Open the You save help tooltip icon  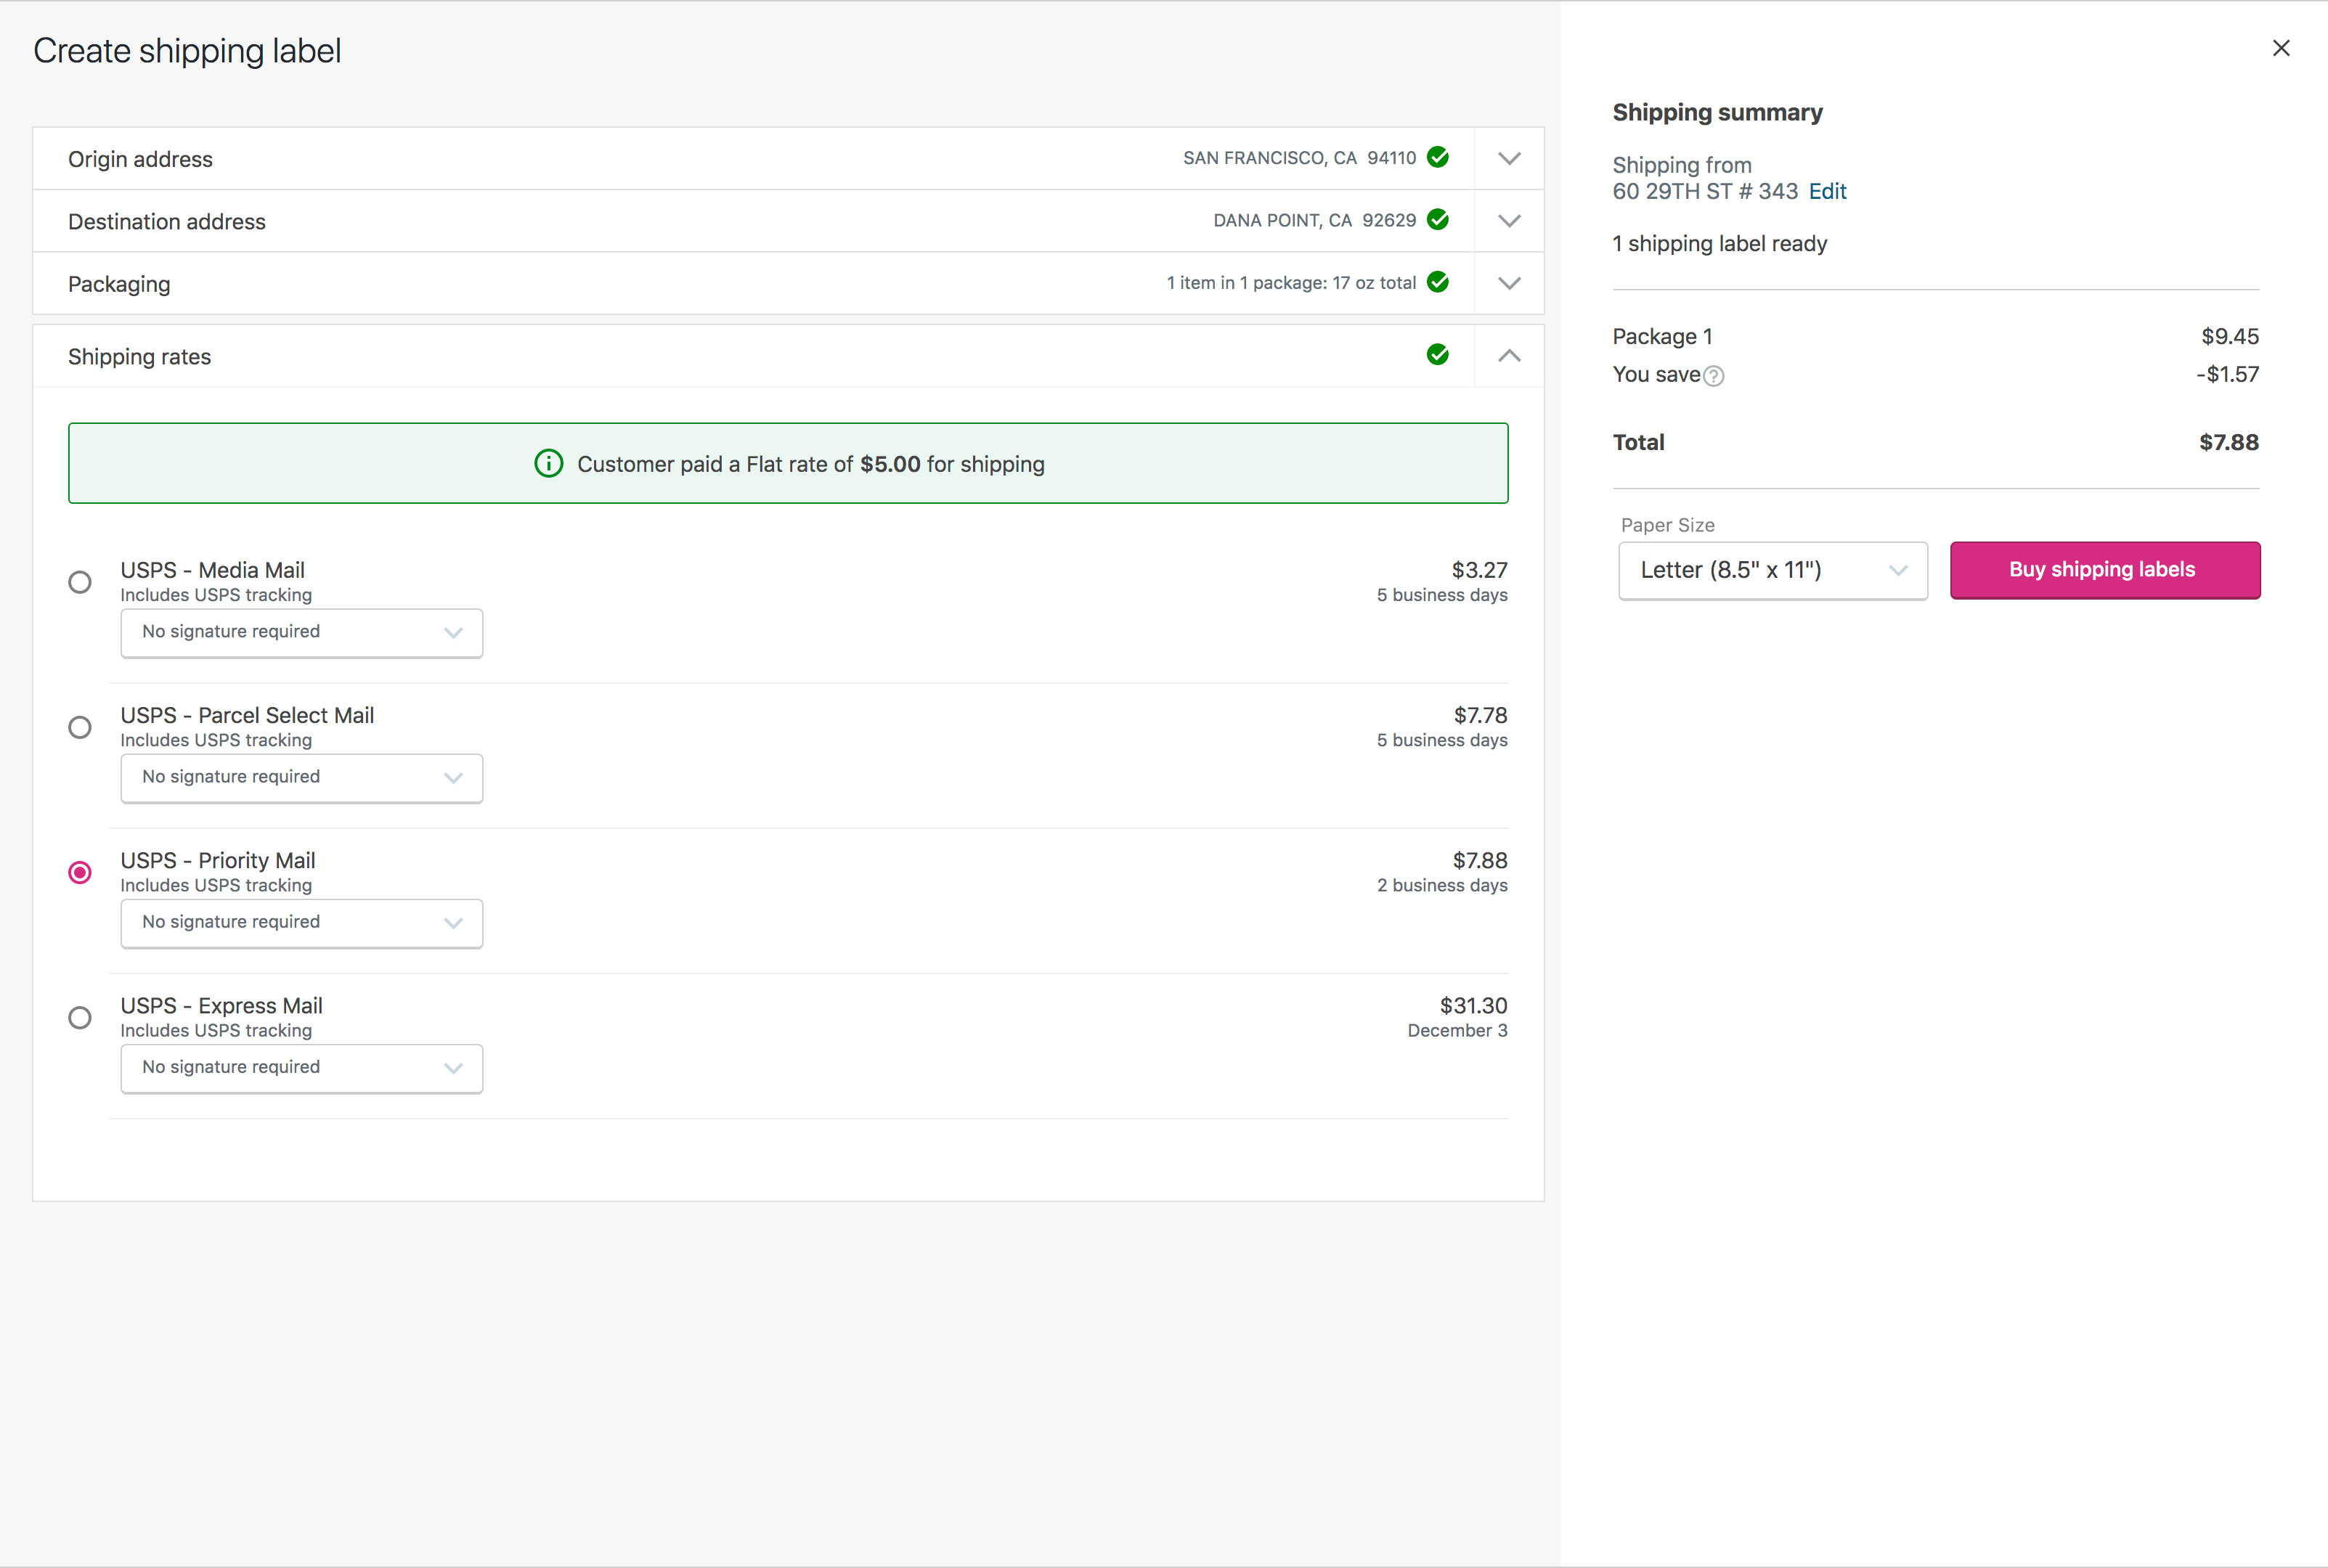[1714, 376]
